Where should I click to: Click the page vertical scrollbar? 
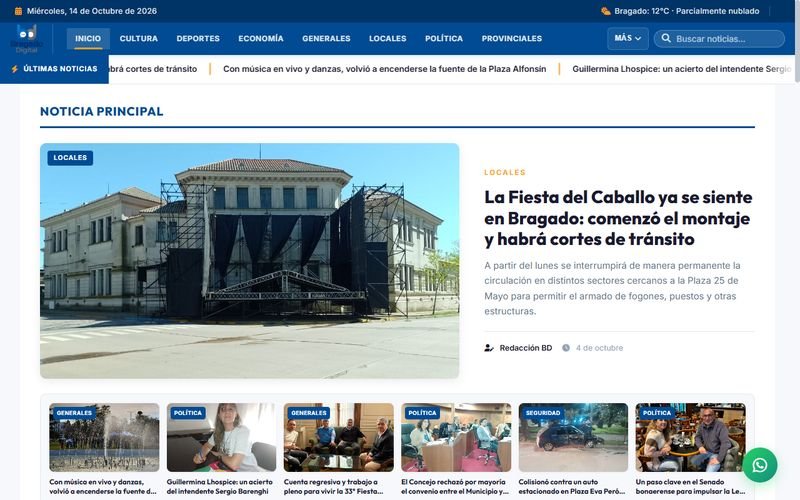click(x=797, y=41)
